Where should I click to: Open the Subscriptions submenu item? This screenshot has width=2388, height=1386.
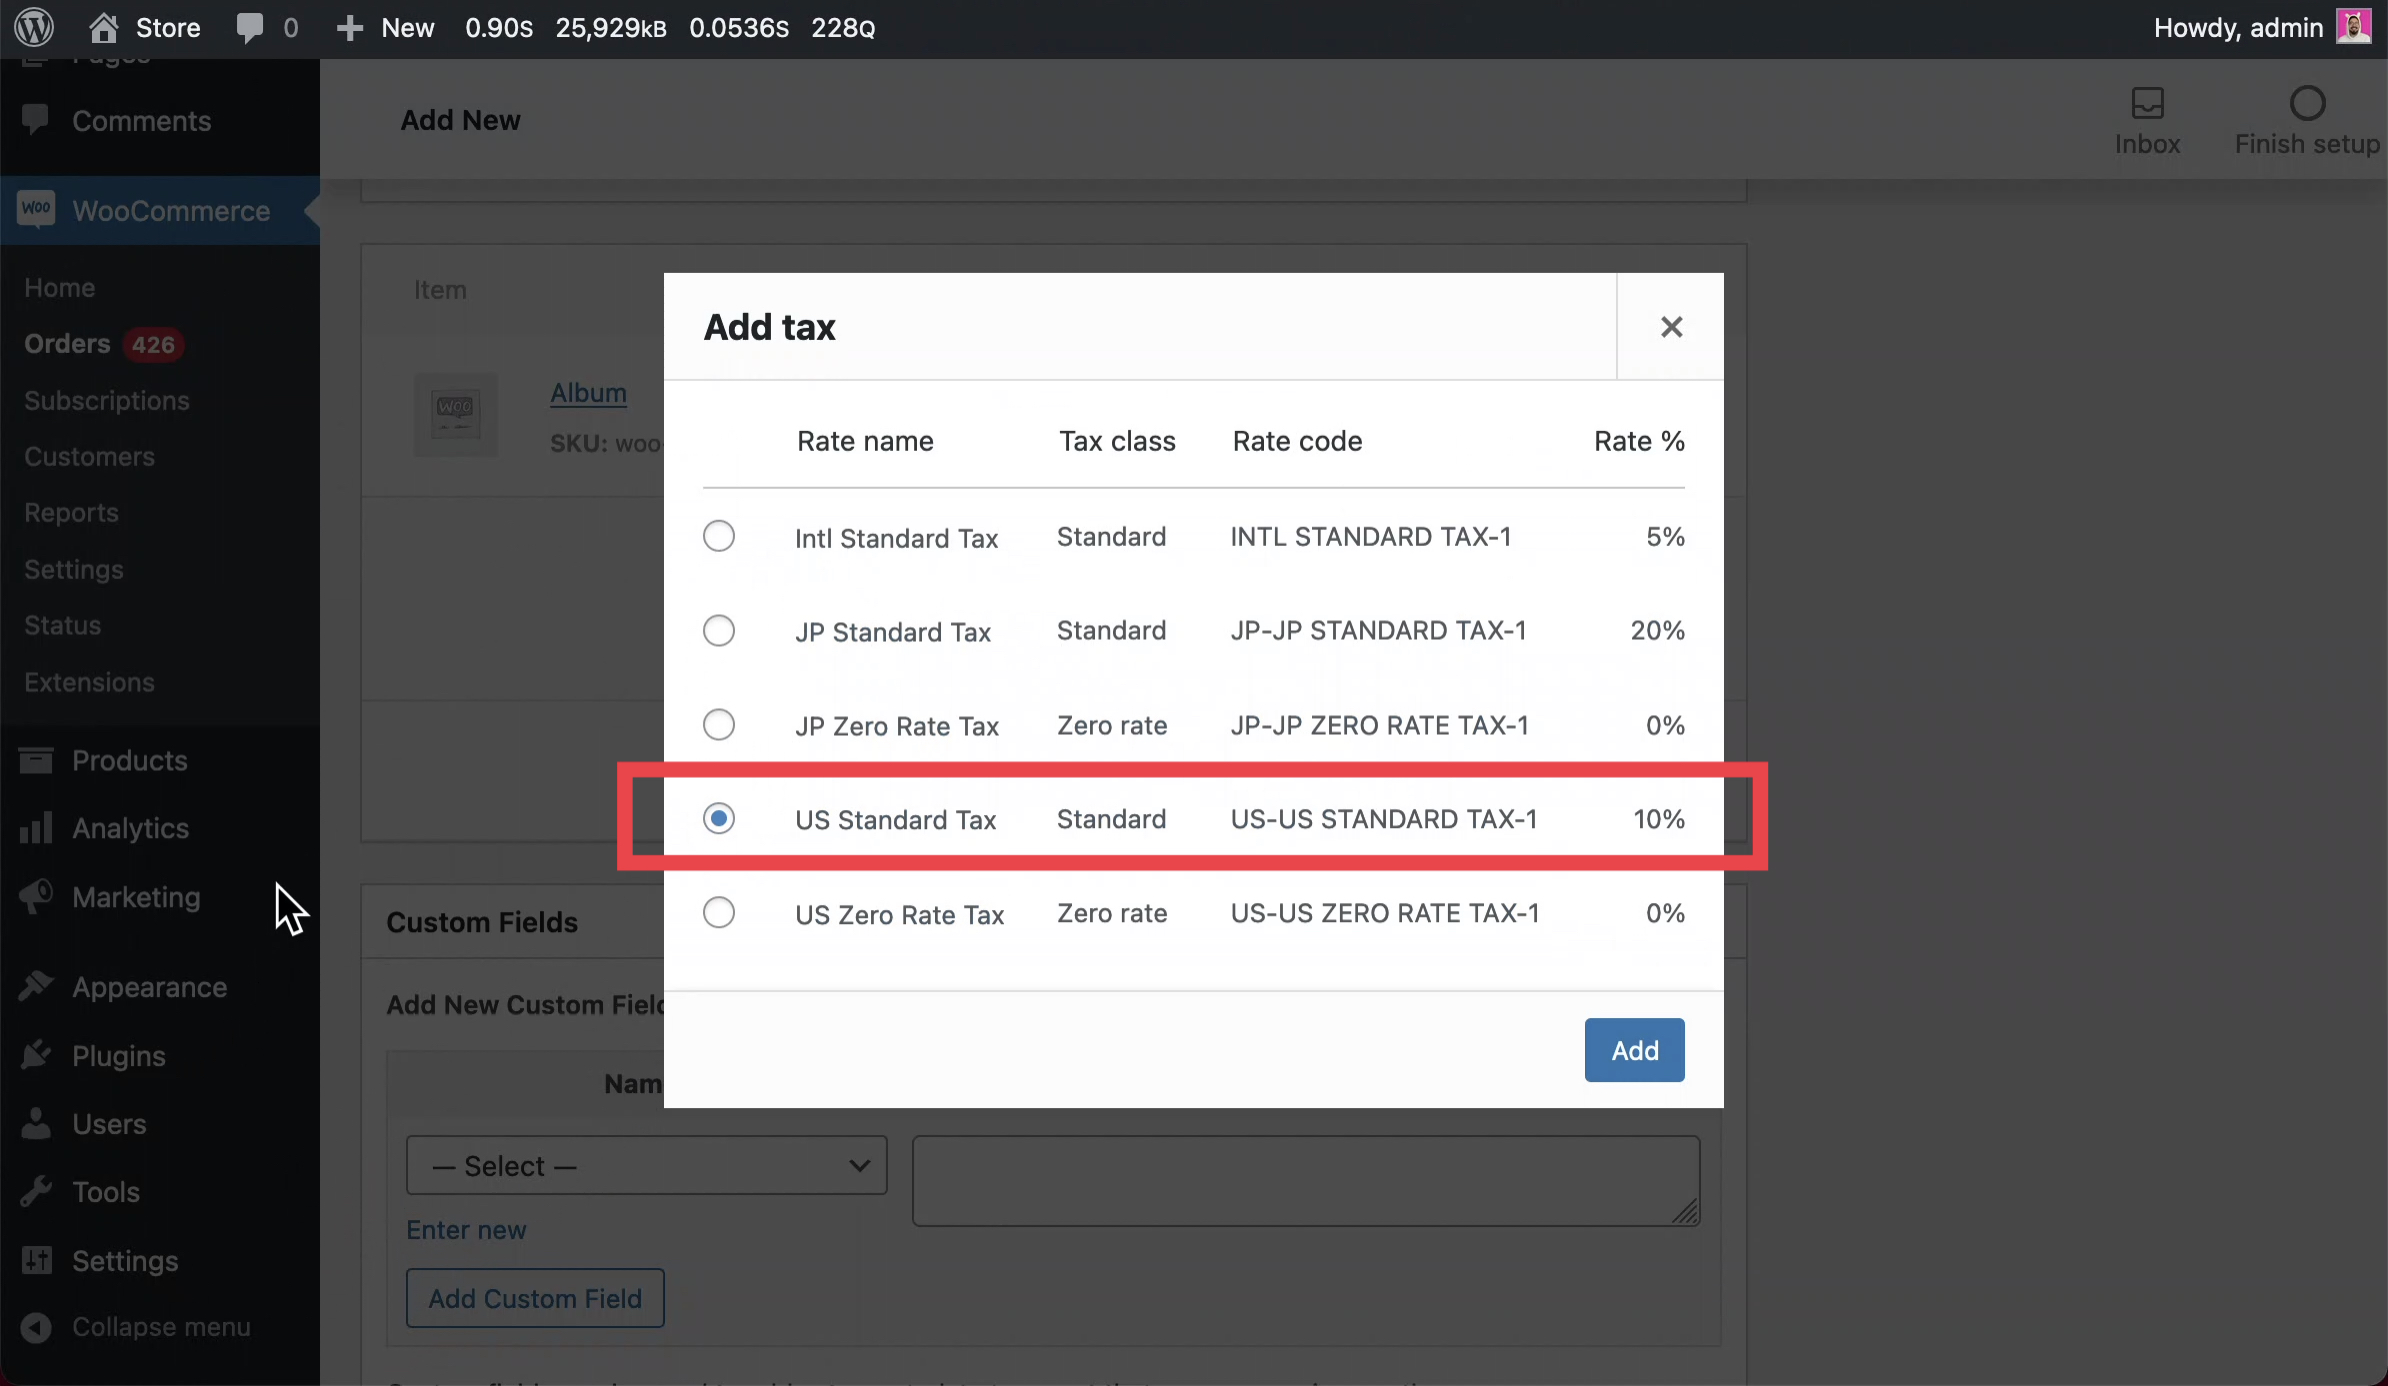click(x=106, y=400)
